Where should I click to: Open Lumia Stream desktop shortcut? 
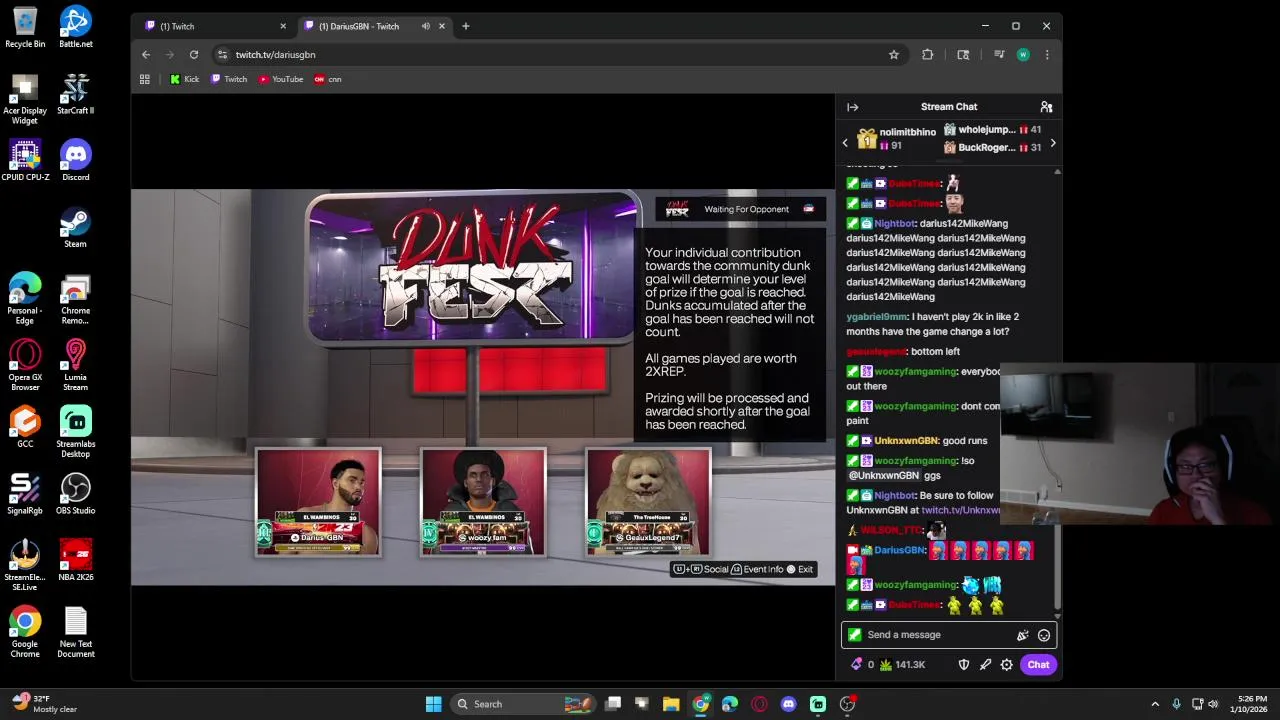coord(76,365)
